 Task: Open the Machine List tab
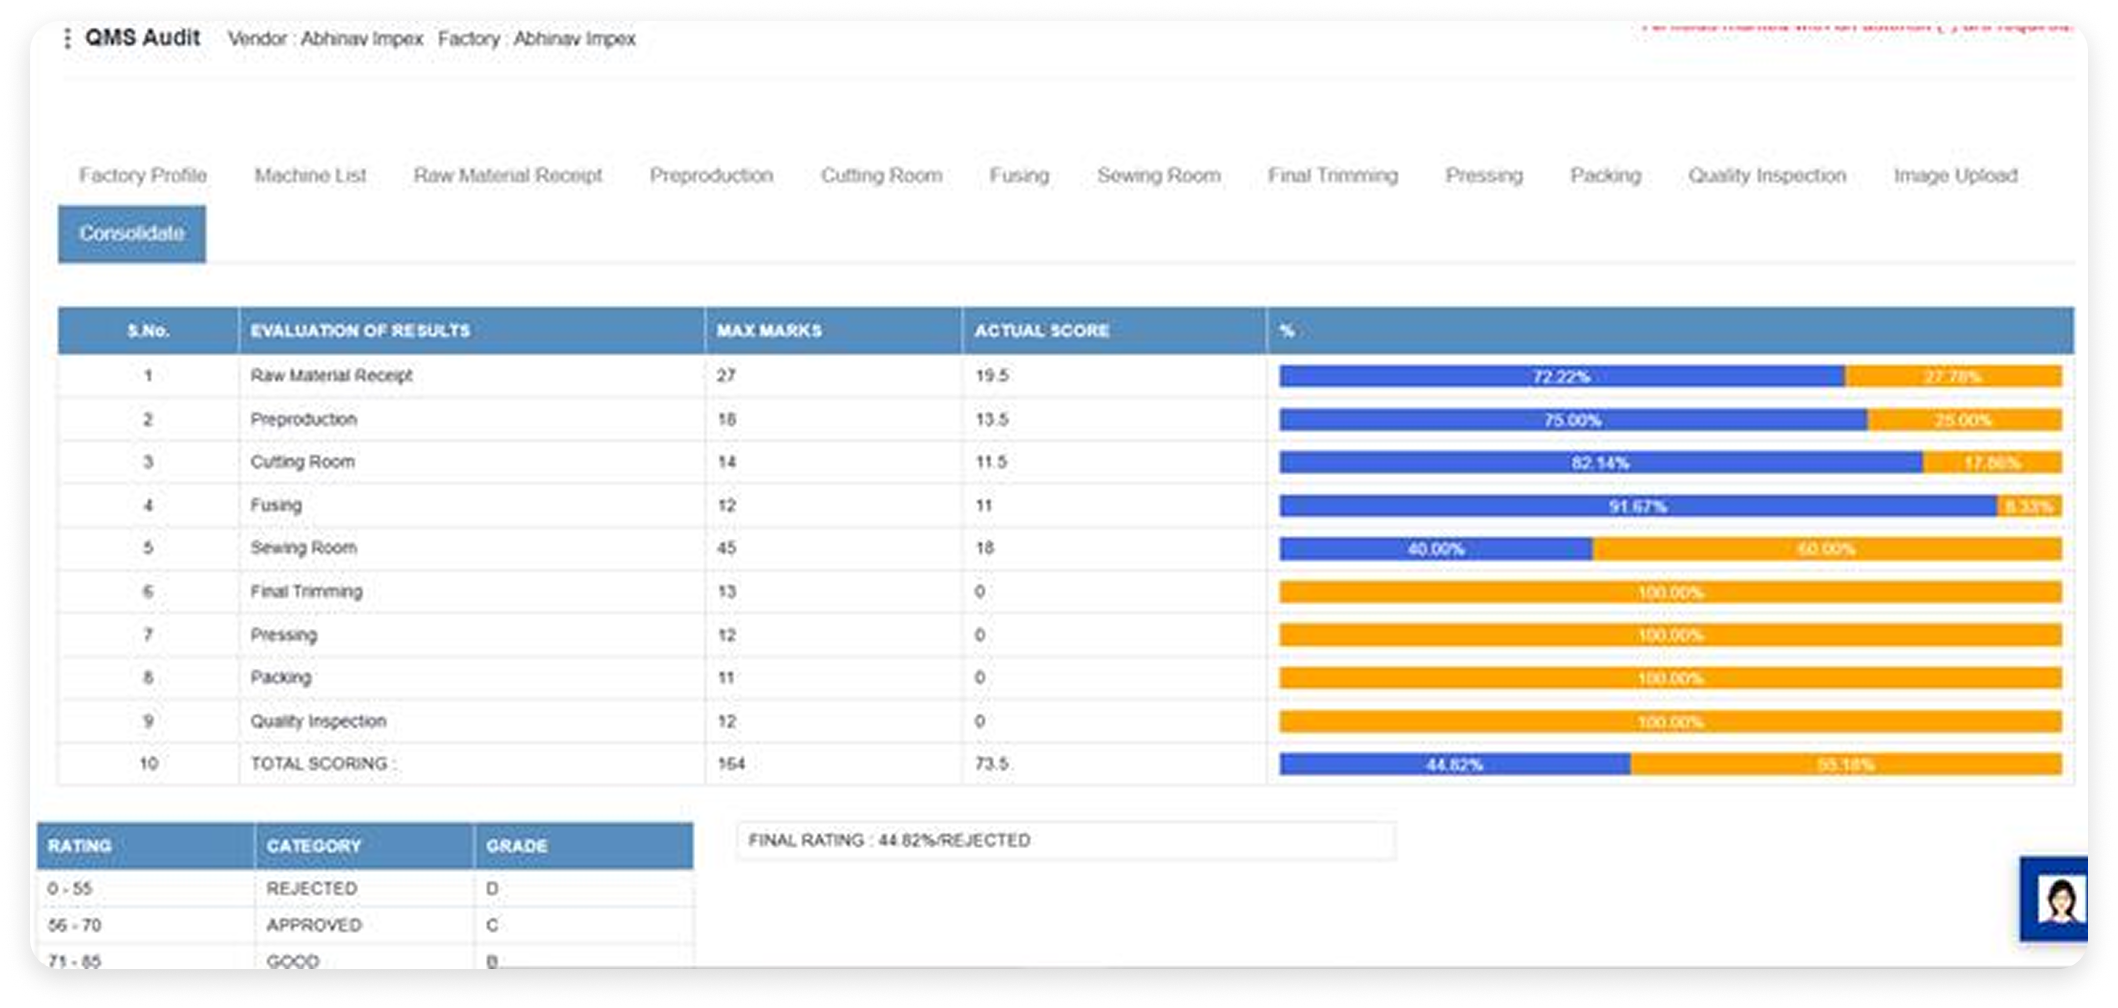(x=310, y=176)
